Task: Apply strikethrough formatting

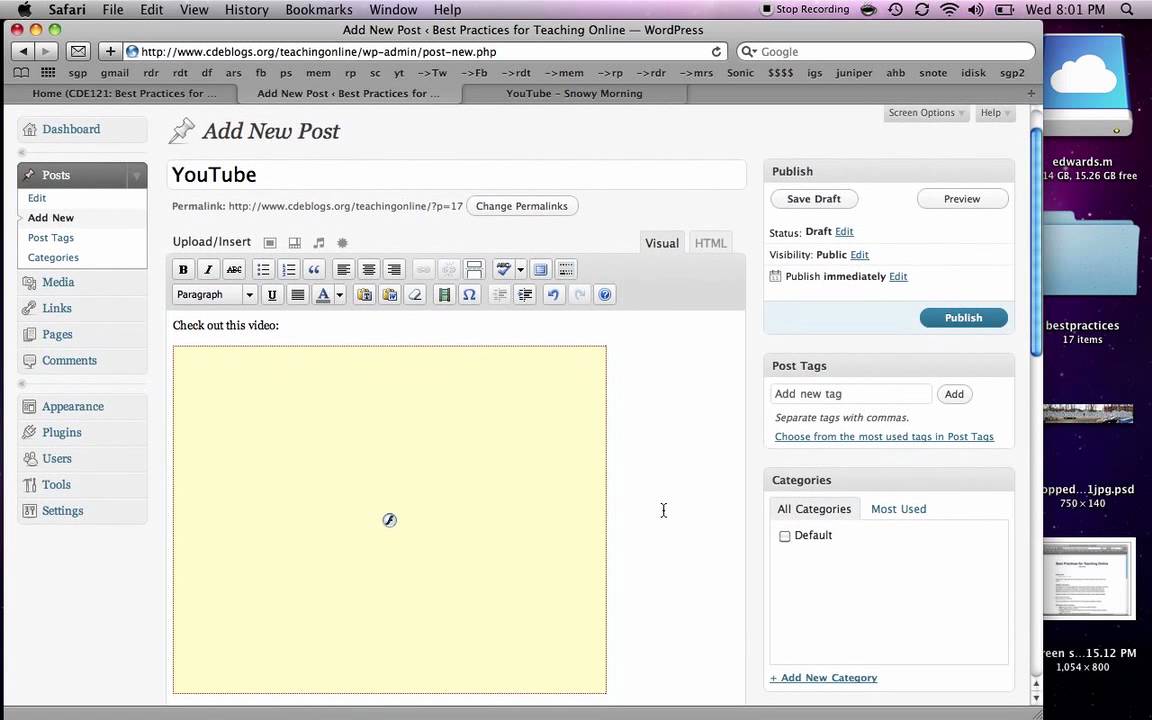Action: coord(234,270)
